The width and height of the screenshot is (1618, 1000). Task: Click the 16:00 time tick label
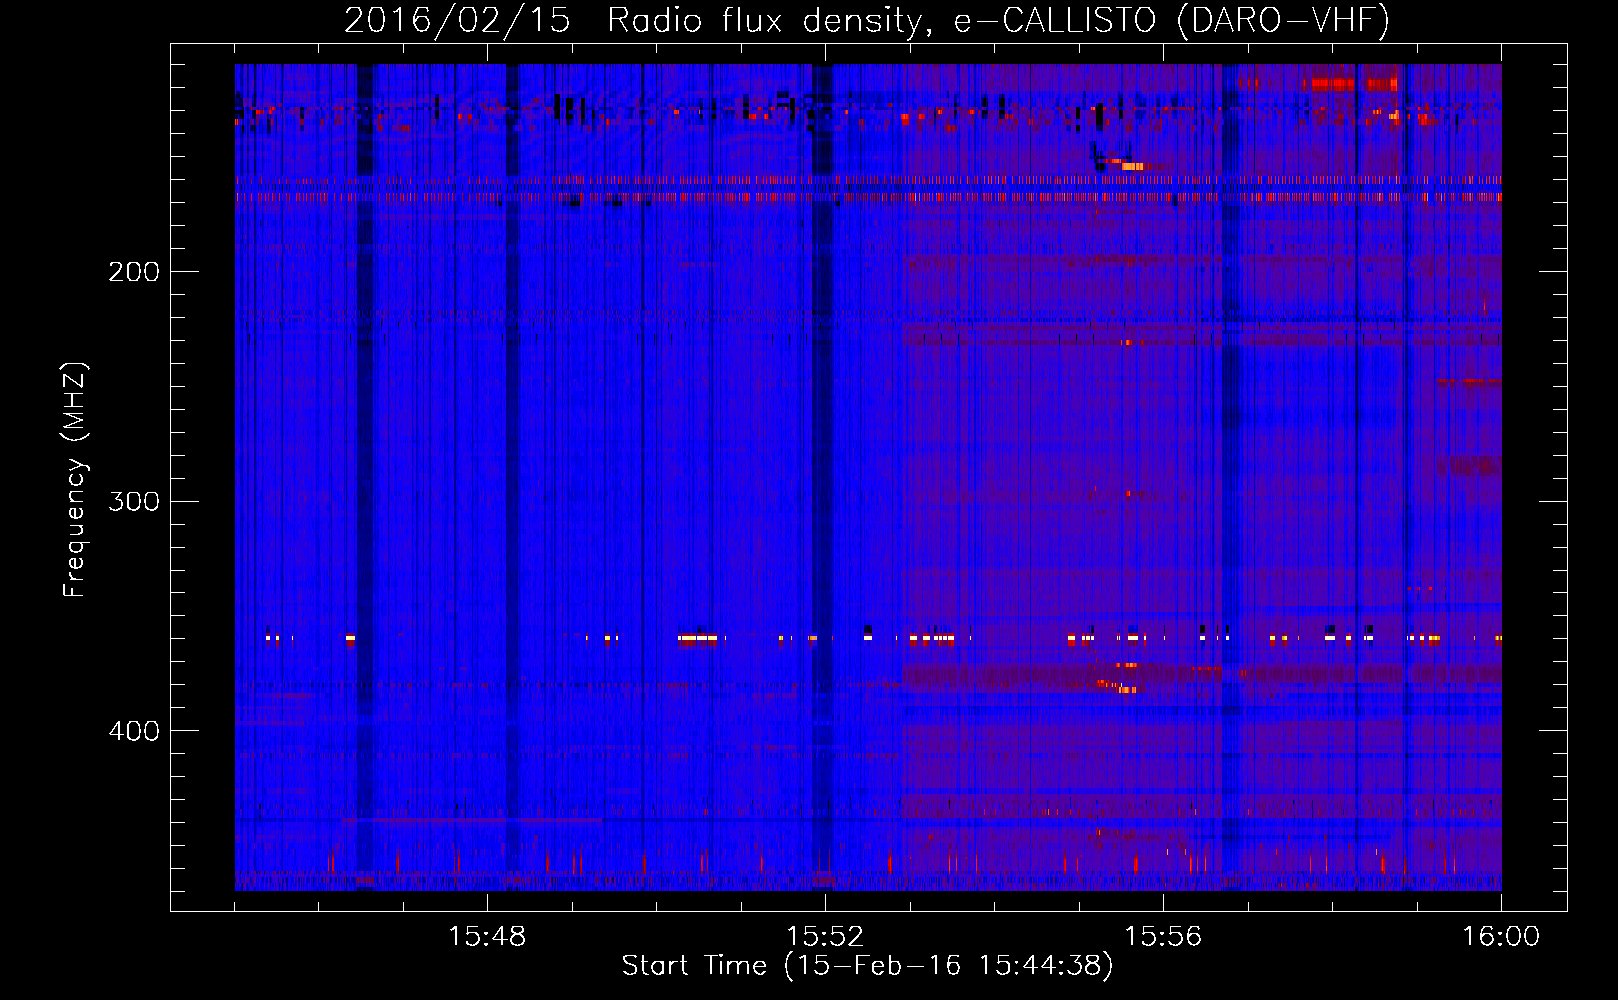click(x=1501, y=937)
